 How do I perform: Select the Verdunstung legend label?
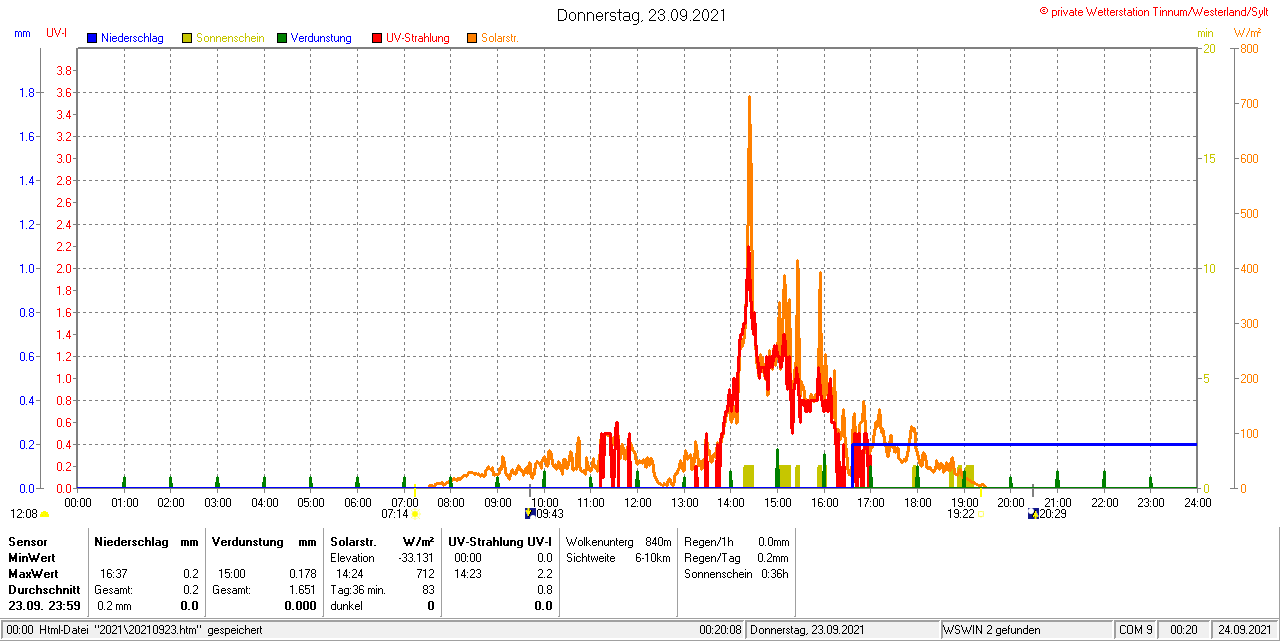(321, 38)
